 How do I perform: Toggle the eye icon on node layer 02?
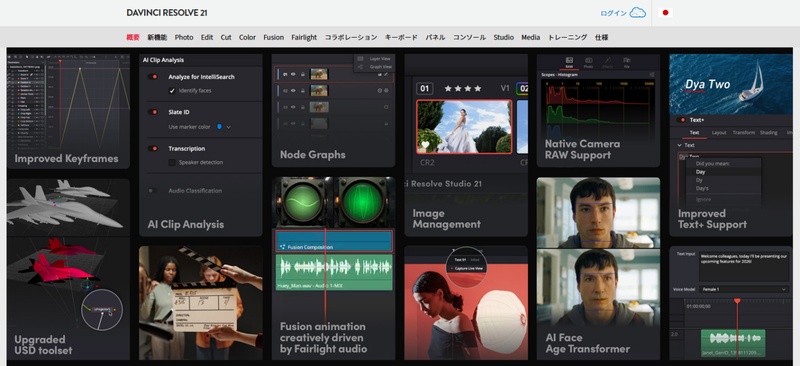click(293, 90)
